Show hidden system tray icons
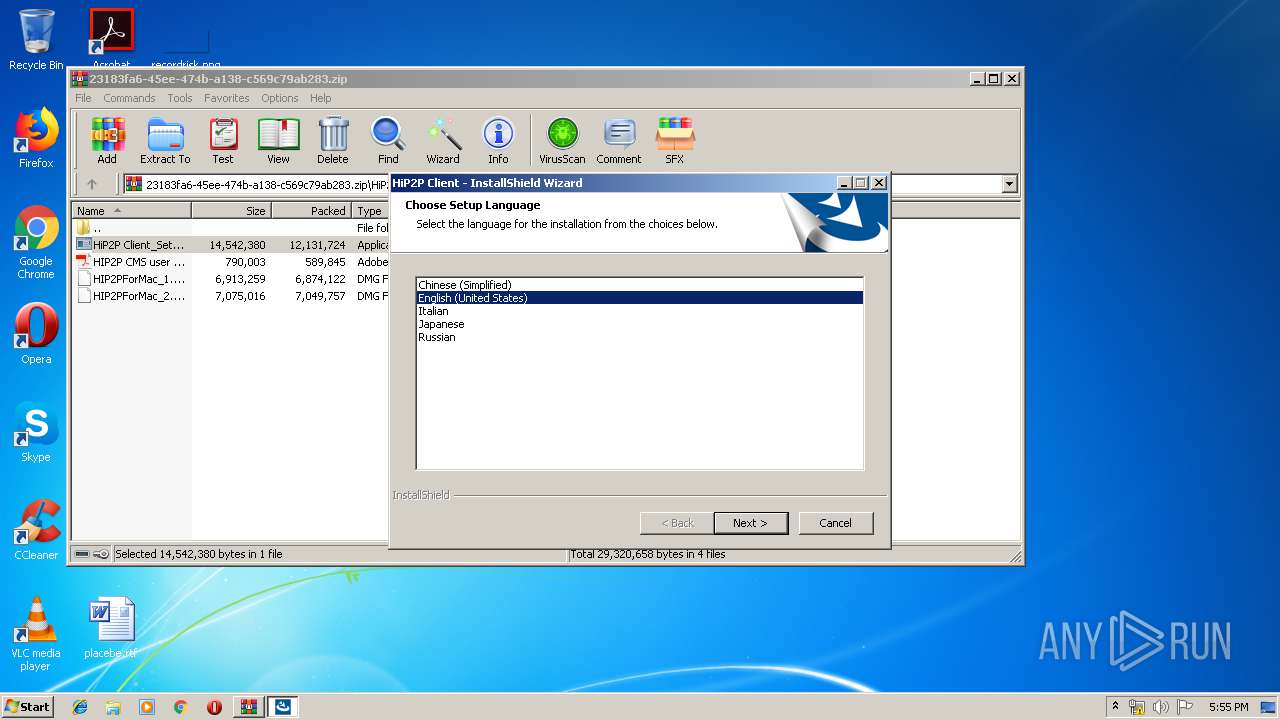 coord(1115,707)
